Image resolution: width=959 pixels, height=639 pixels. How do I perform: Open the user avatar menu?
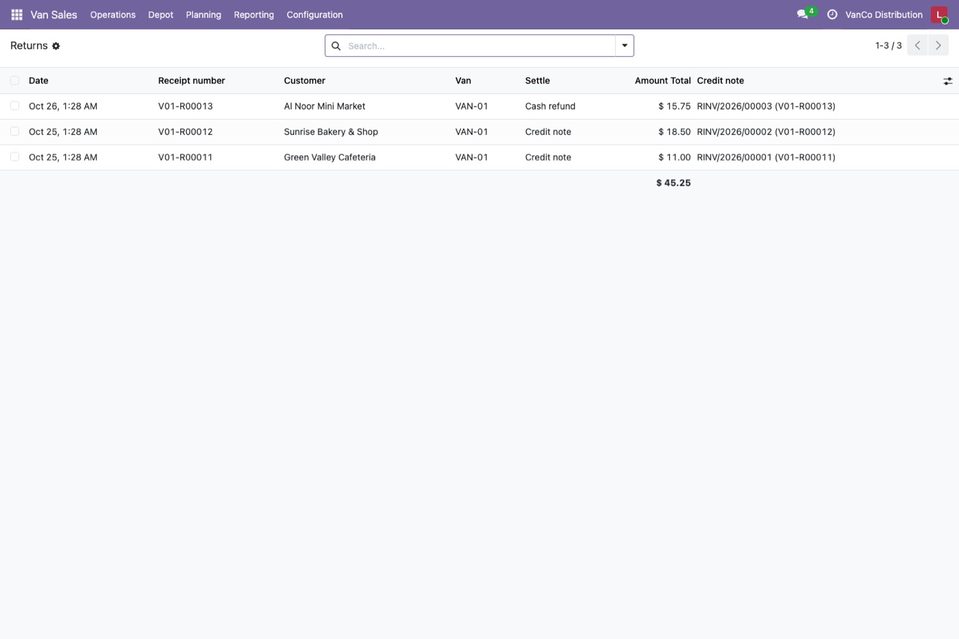click(x=939, y=15)
